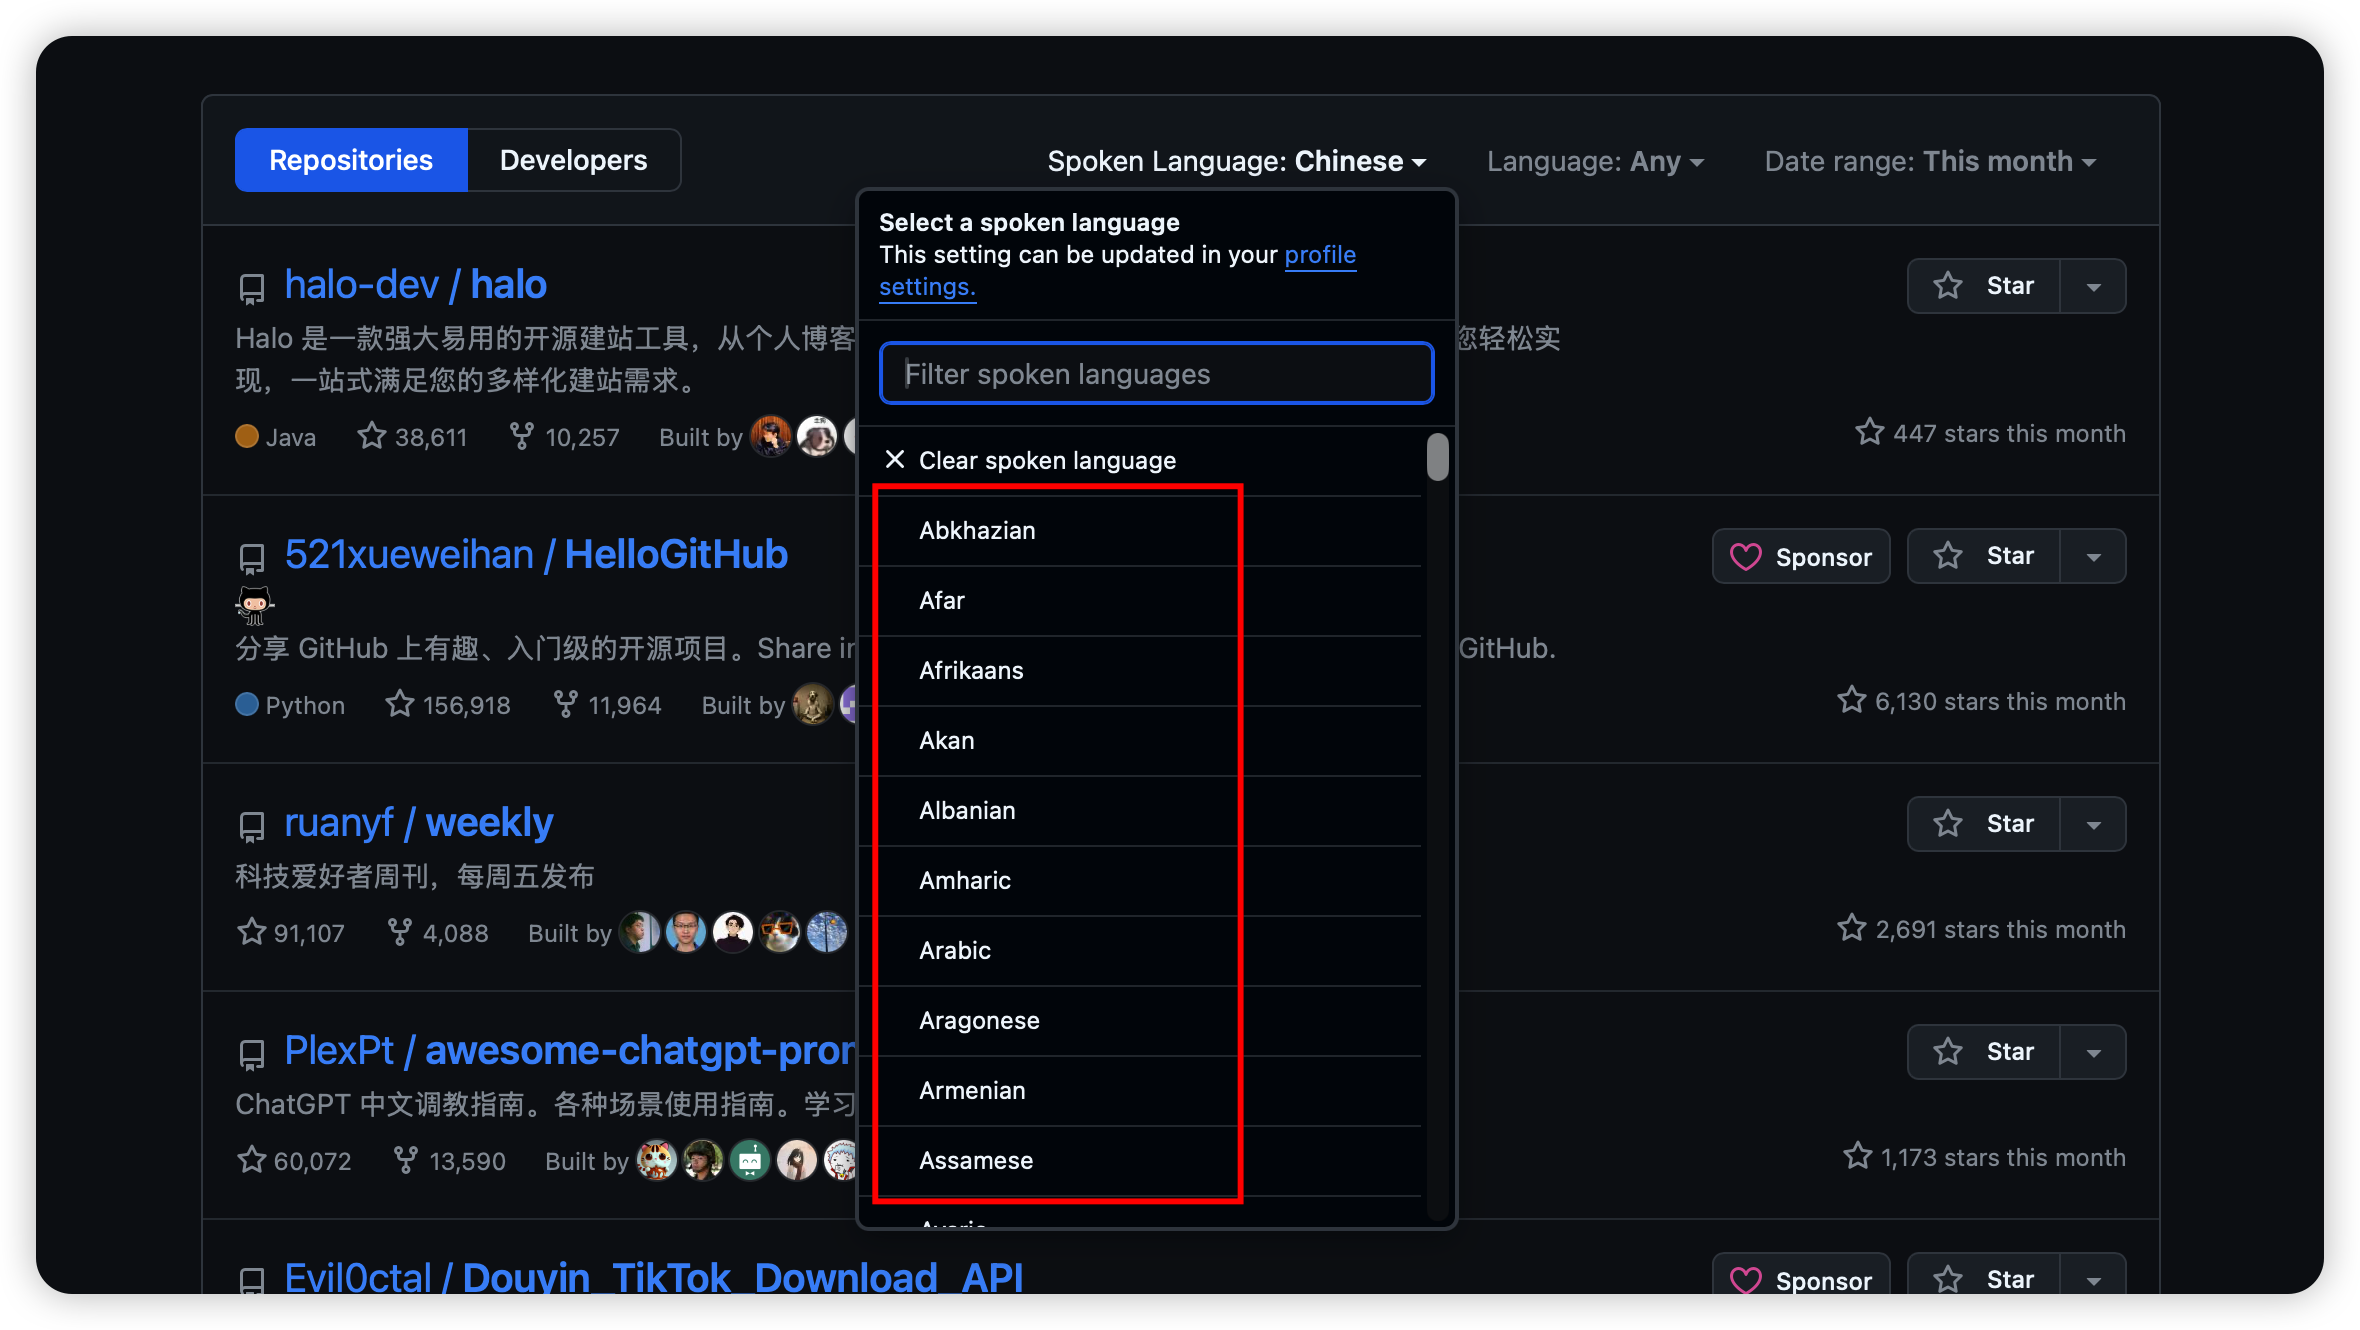Click the ruanyf / weekly repository icon
2360x1330 pixels.
[x=252, y=826]
